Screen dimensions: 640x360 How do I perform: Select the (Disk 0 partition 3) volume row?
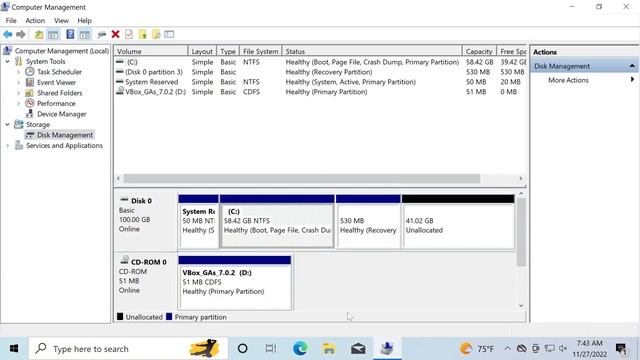[x=320, y=72]
